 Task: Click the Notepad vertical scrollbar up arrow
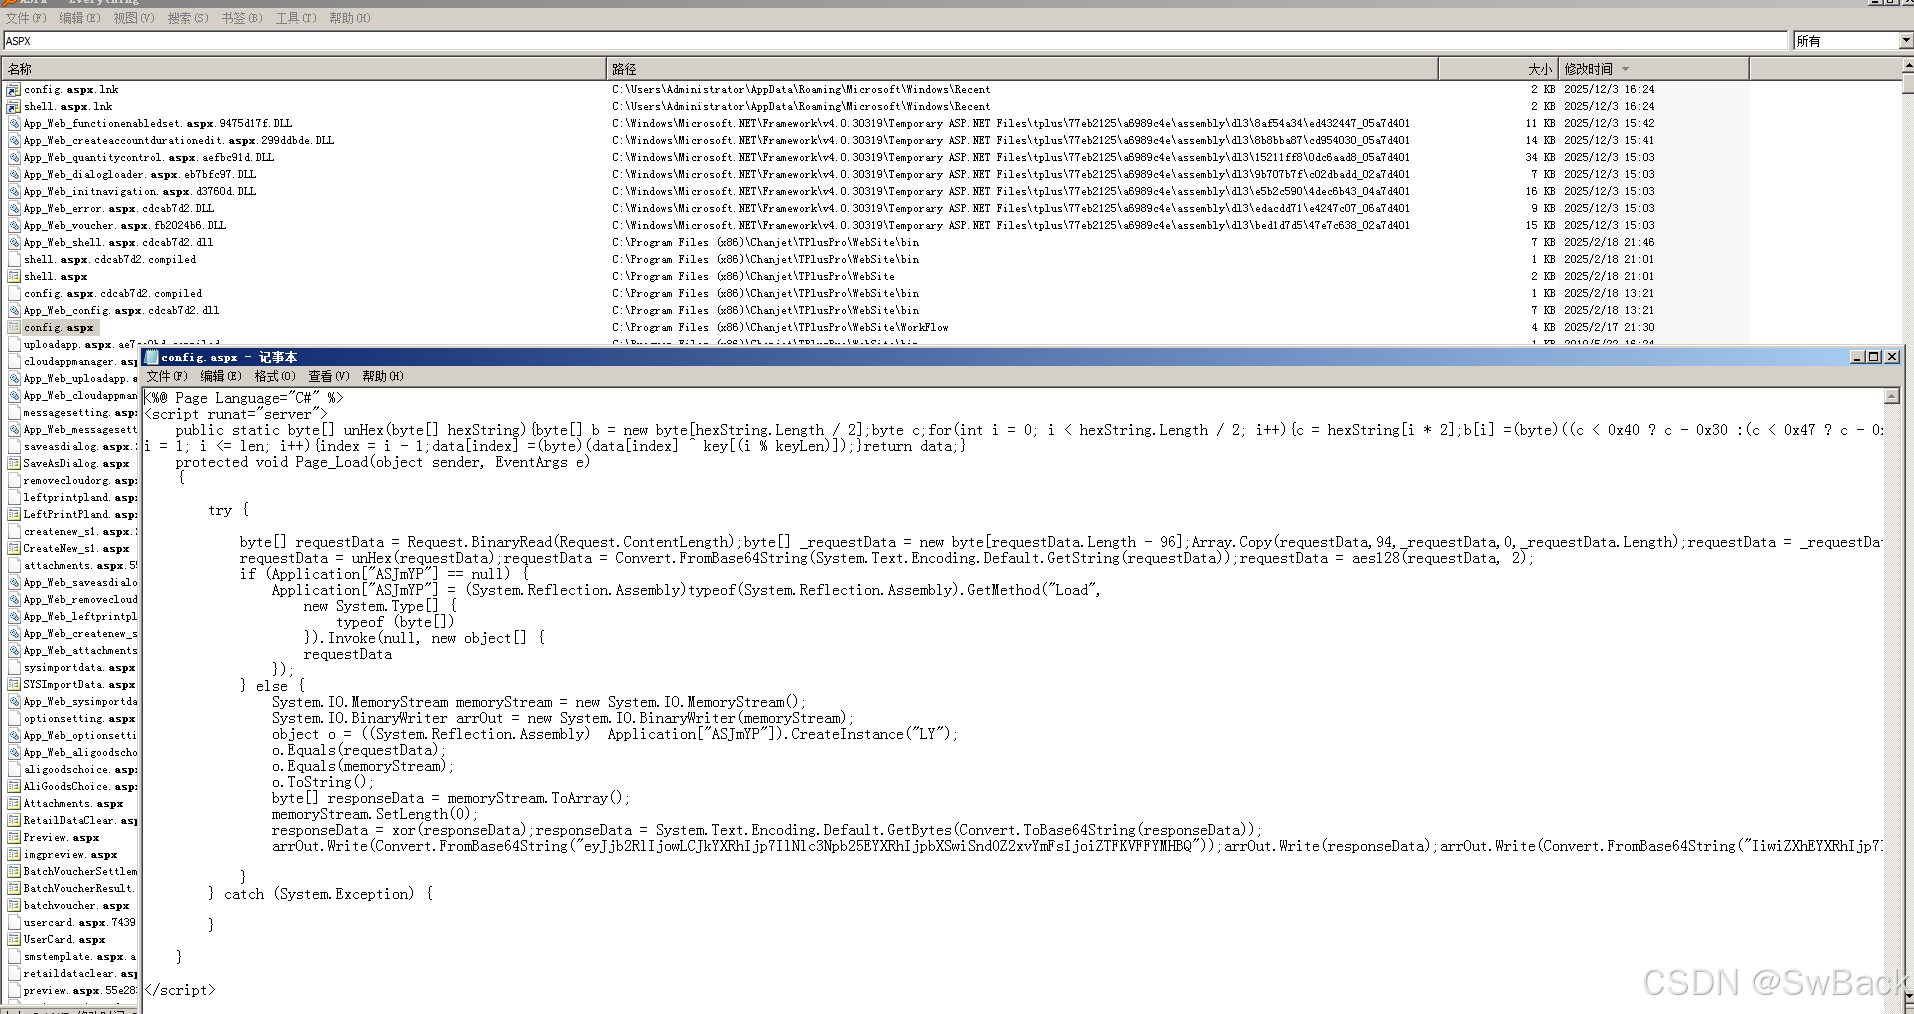click(1892, 397)
